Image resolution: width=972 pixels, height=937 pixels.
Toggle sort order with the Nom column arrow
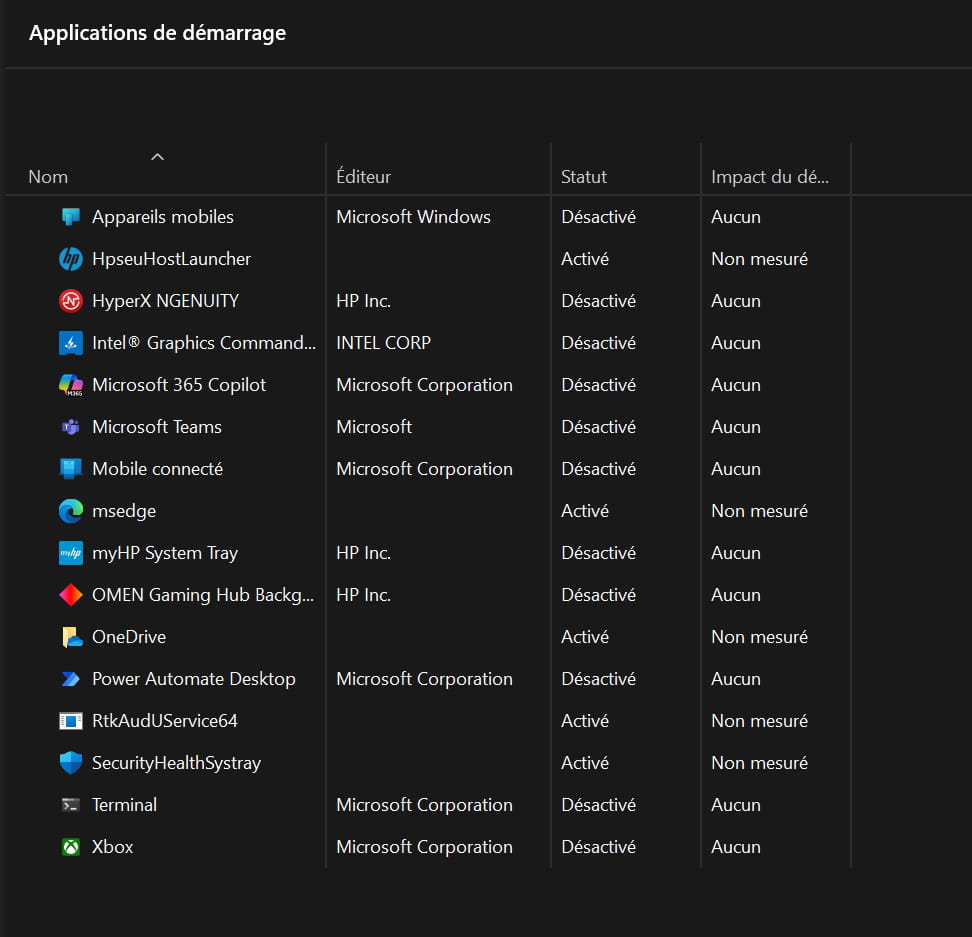pos(157,157)
